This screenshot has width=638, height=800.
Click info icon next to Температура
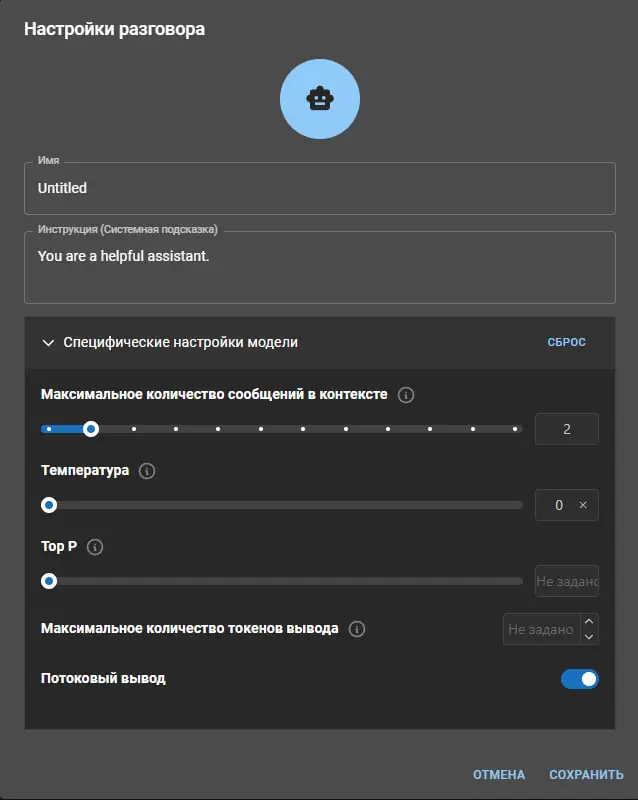click(147, 471)
